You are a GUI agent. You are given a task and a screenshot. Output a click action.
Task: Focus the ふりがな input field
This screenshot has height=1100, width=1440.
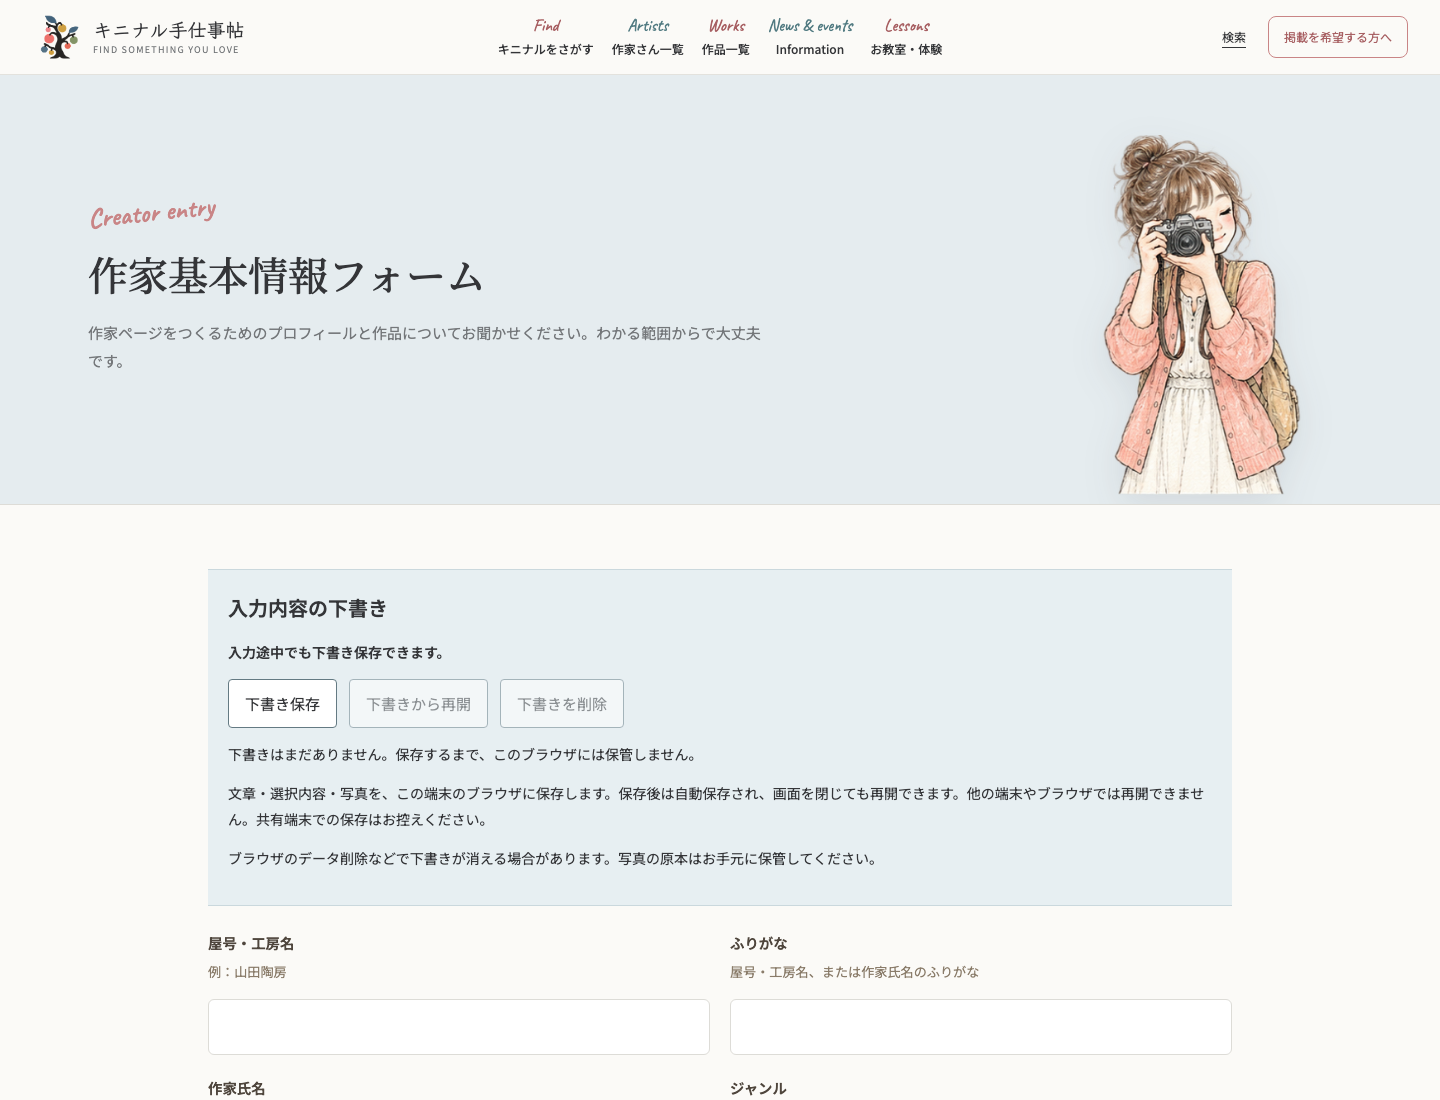(x=981, y=1027)
